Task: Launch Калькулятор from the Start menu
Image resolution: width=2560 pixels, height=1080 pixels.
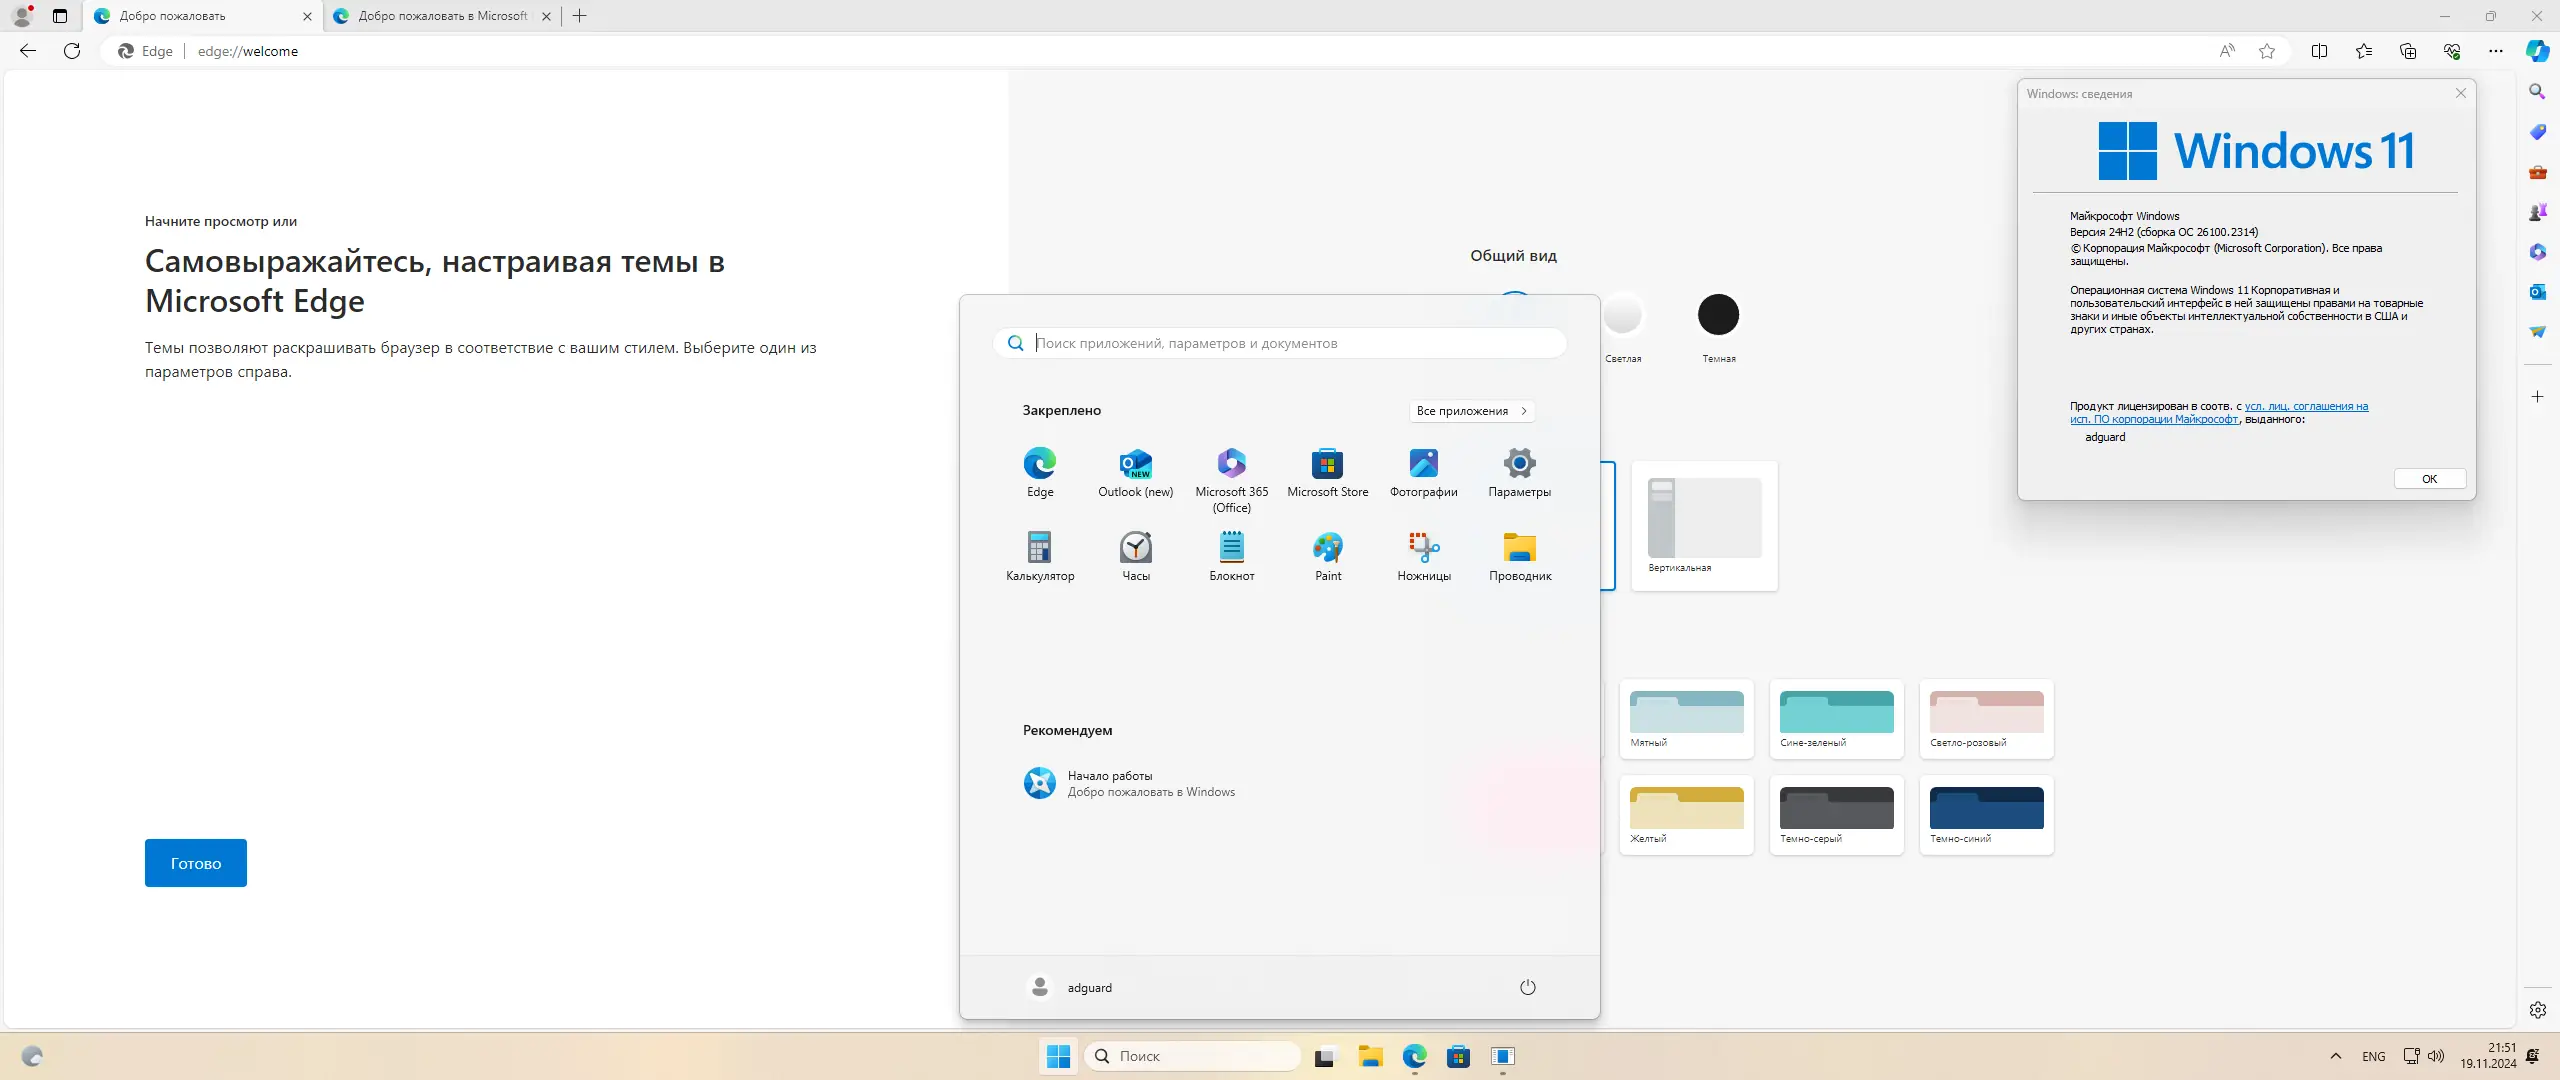Action: 1039,555
